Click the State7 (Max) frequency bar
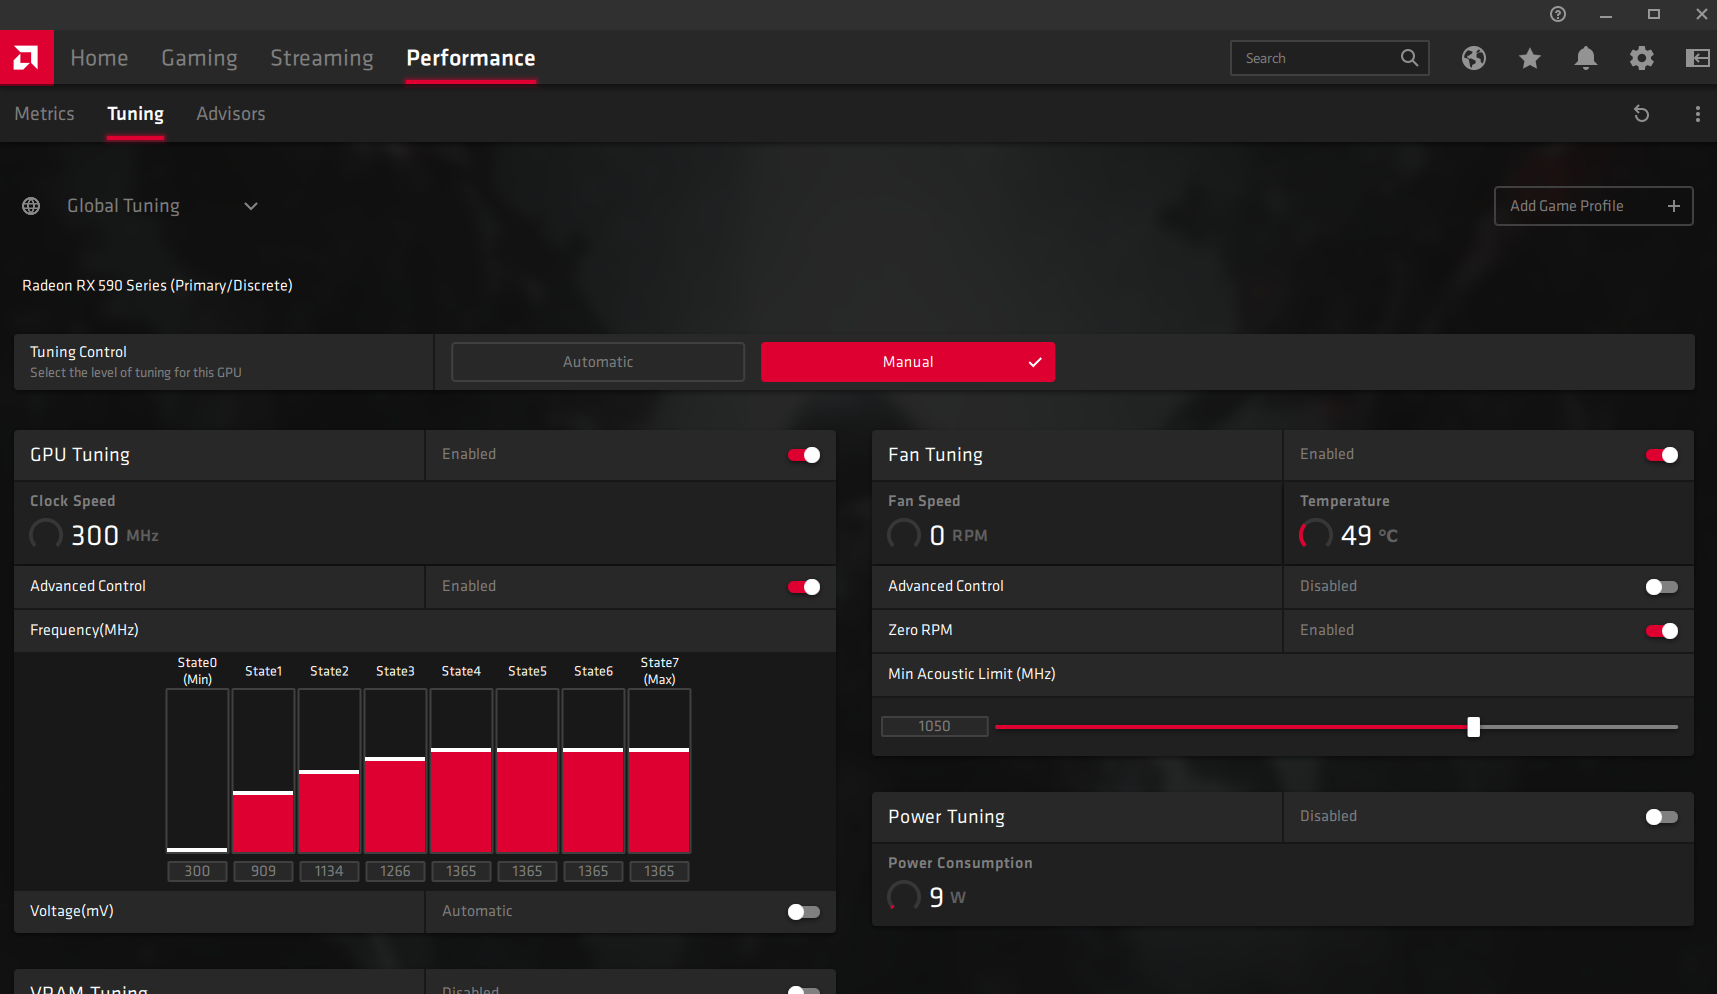Screen dimensions: 1717x994 click(x=659, y=771)
